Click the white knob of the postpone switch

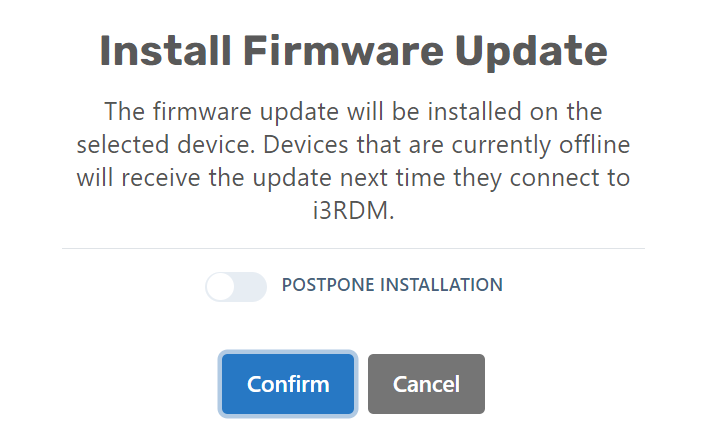coord(222,286)
